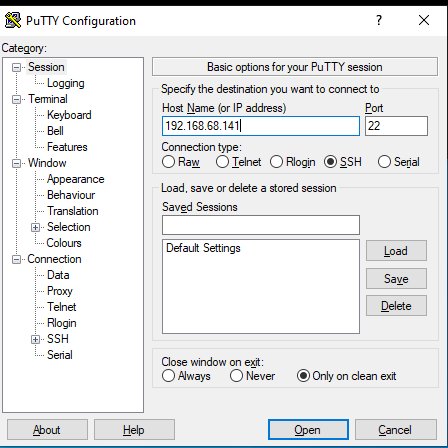The height and width of the screenshot is (448, 448).
Task: Collapse the Terminal tree node
Action: [16, 99]
